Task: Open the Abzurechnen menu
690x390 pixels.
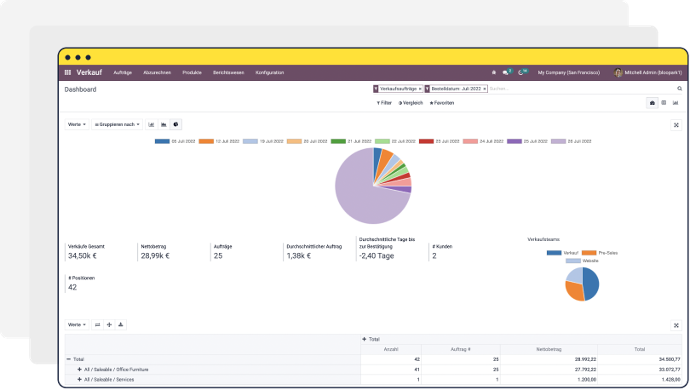Action: coord(157,73)
